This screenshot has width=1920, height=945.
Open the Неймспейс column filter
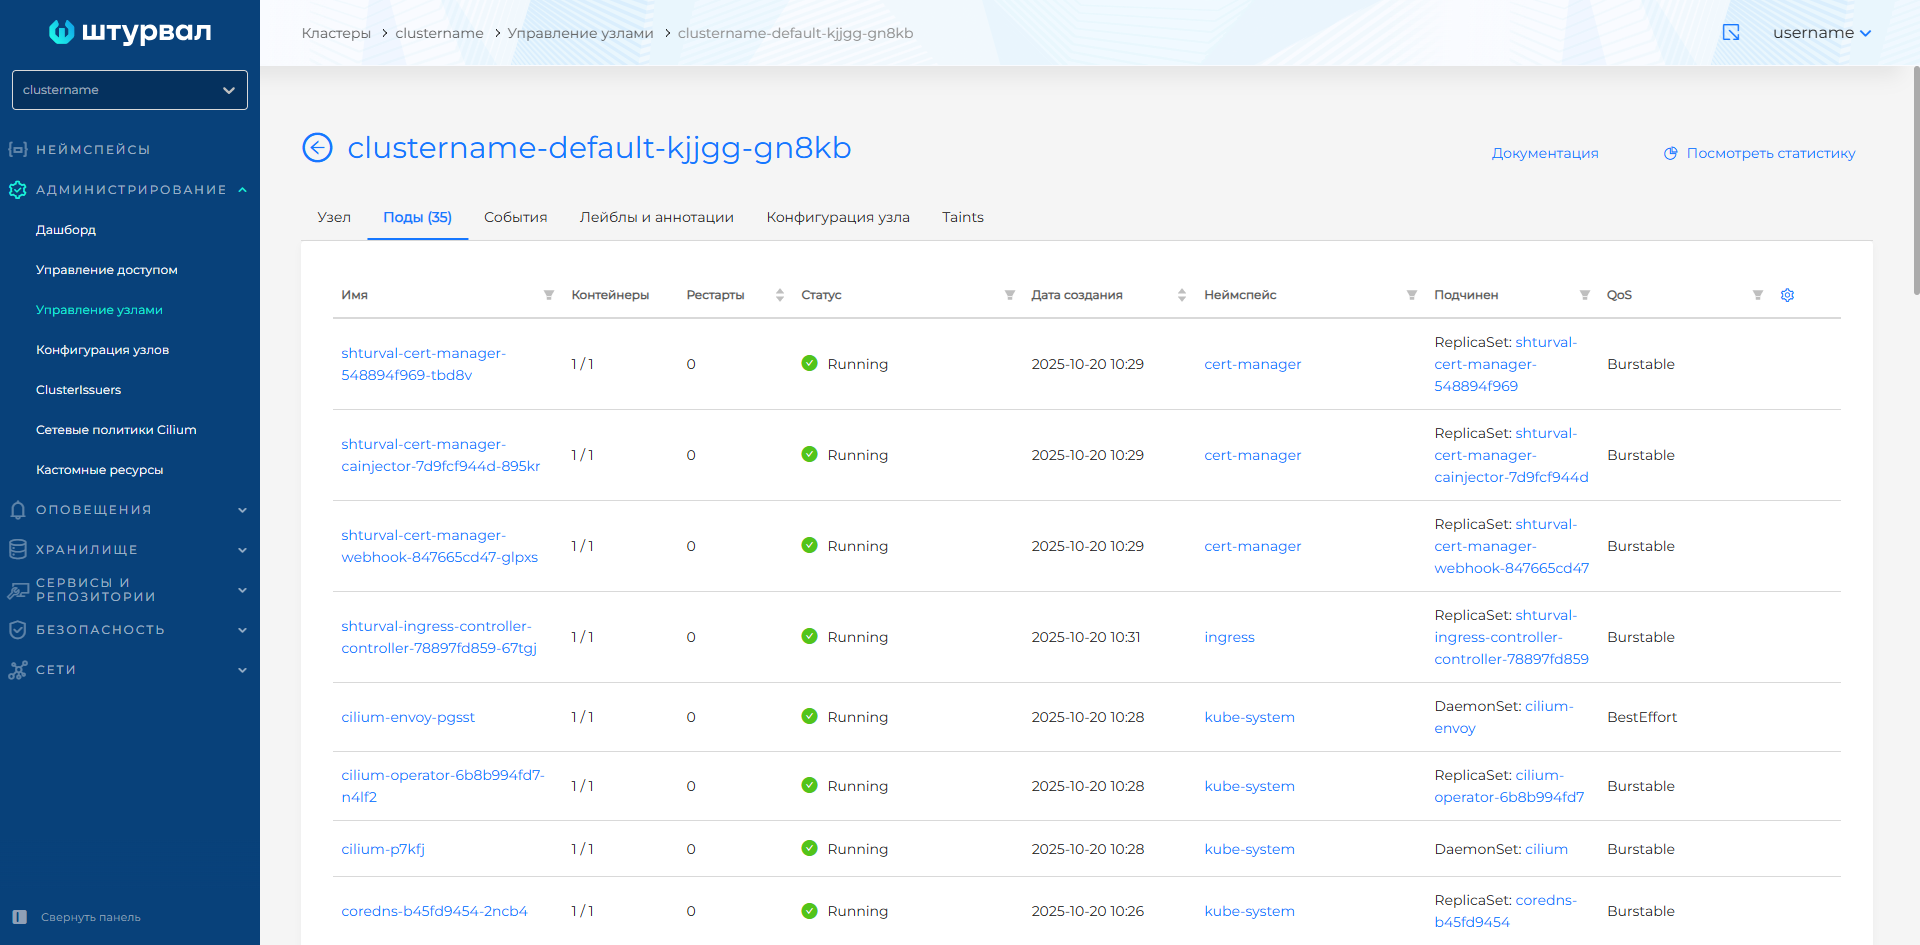click(x=1411, y=295)
